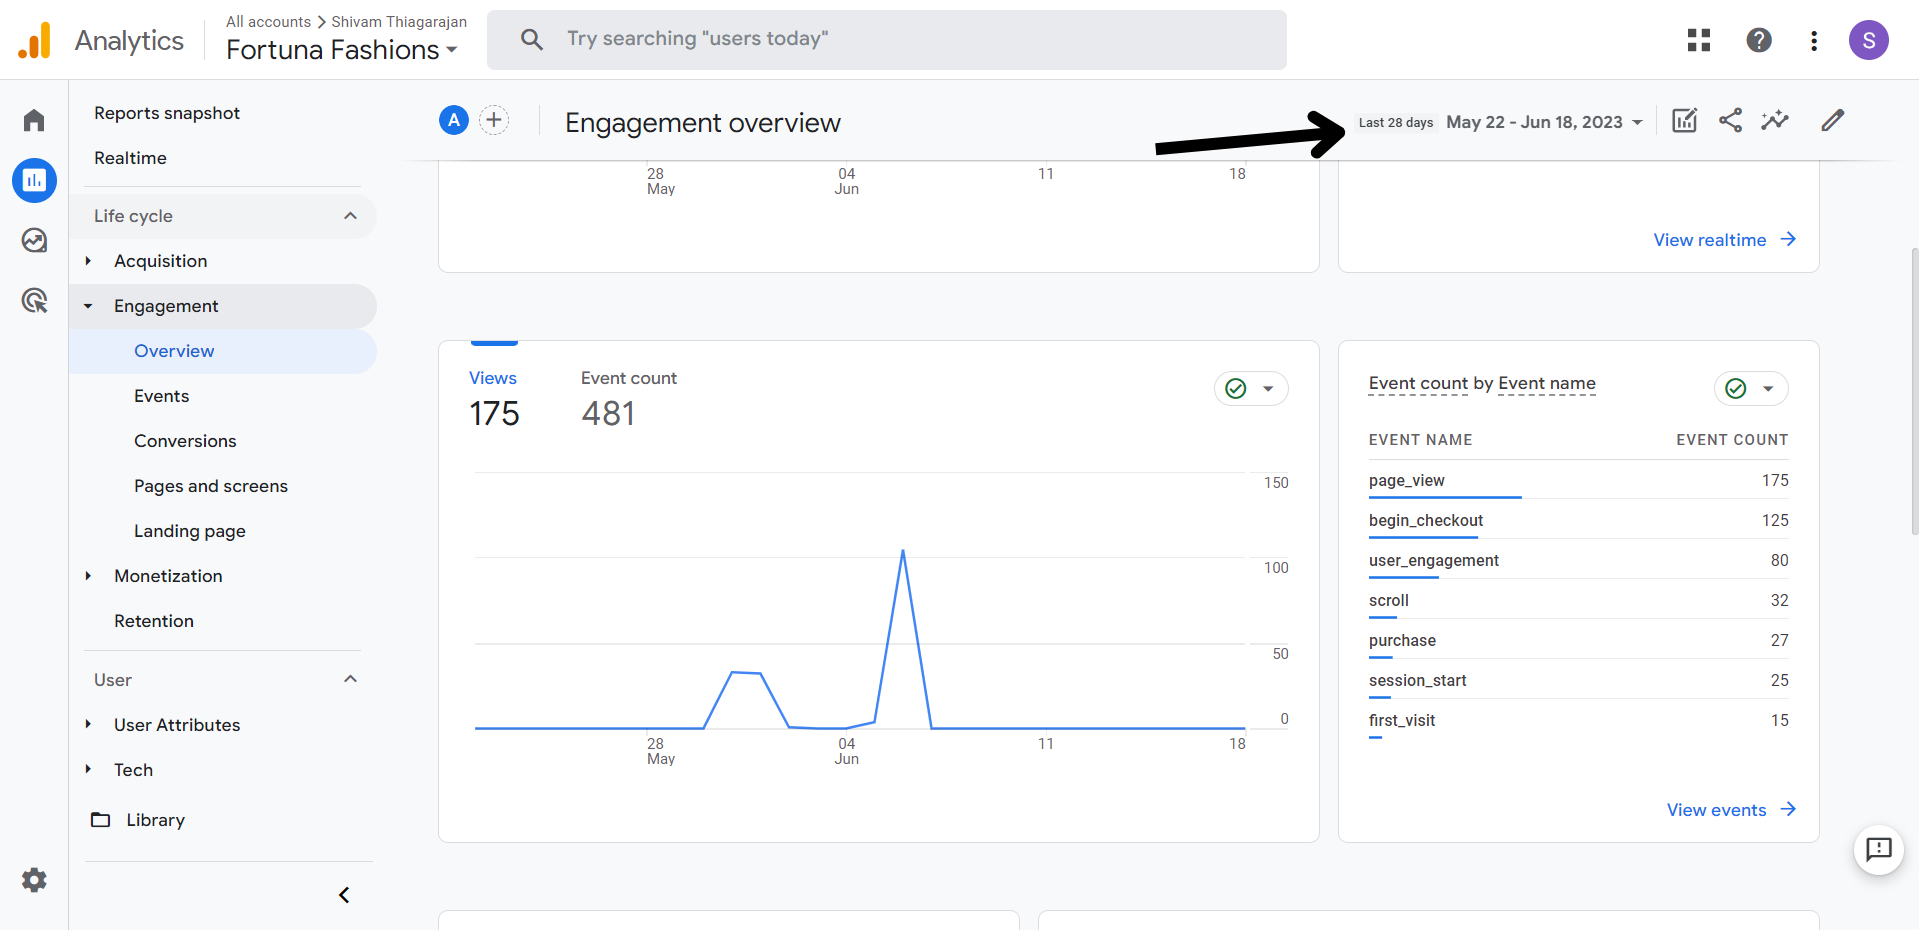Open the Home page in left navigation
This screenshot has width=1919, height=930.
[x=33, y=120]
